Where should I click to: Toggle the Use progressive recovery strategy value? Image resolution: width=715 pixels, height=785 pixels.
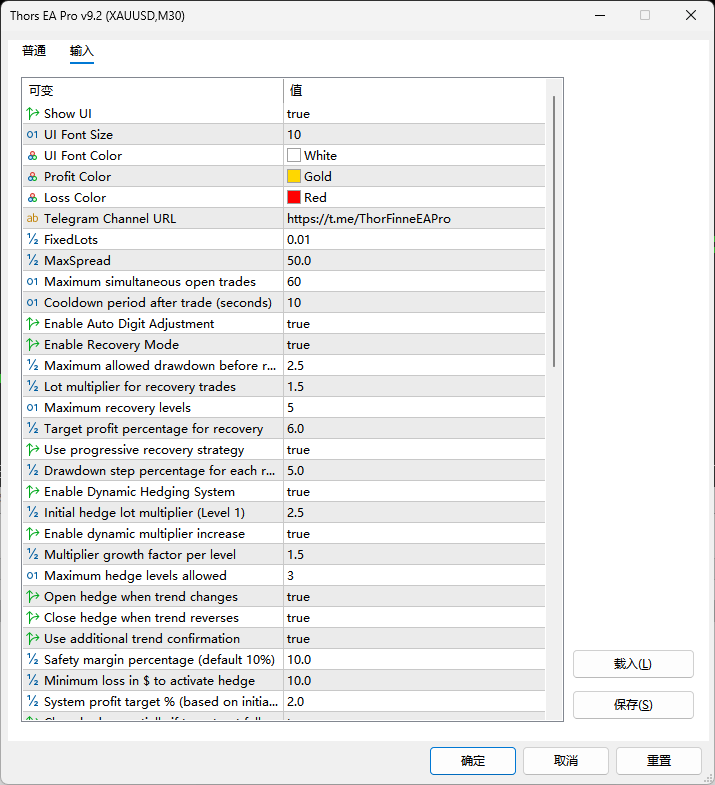(x=414, y=450)
